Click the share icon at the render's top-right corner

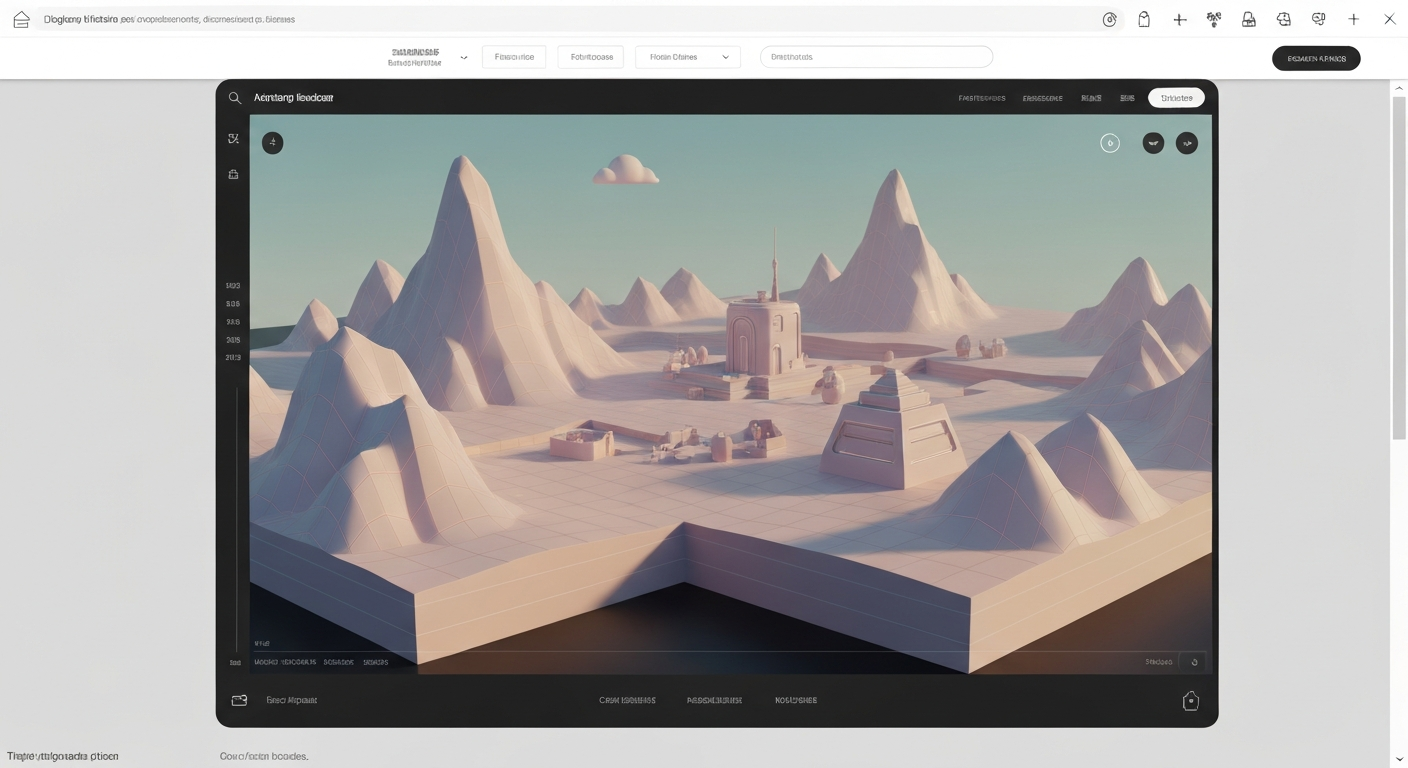click(1187, 143)
